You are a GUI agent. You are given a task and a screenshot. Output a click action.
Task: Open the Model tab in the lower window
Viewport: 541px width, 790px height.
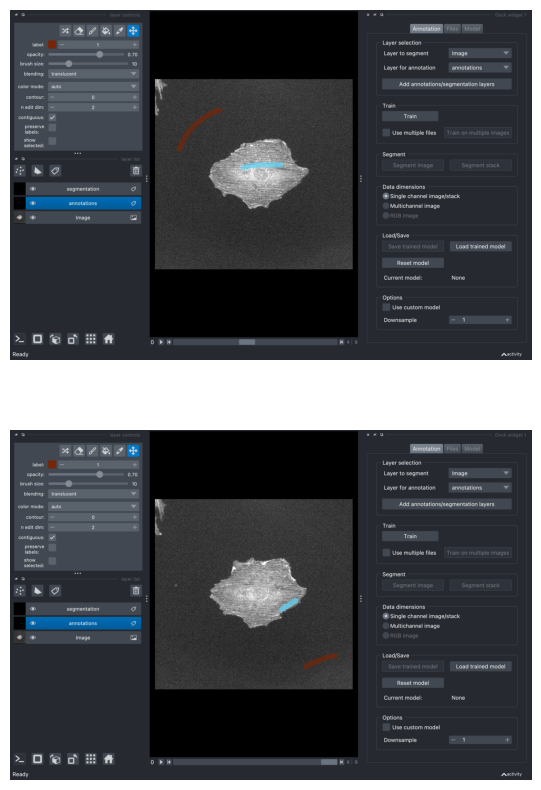coord(472,449)
